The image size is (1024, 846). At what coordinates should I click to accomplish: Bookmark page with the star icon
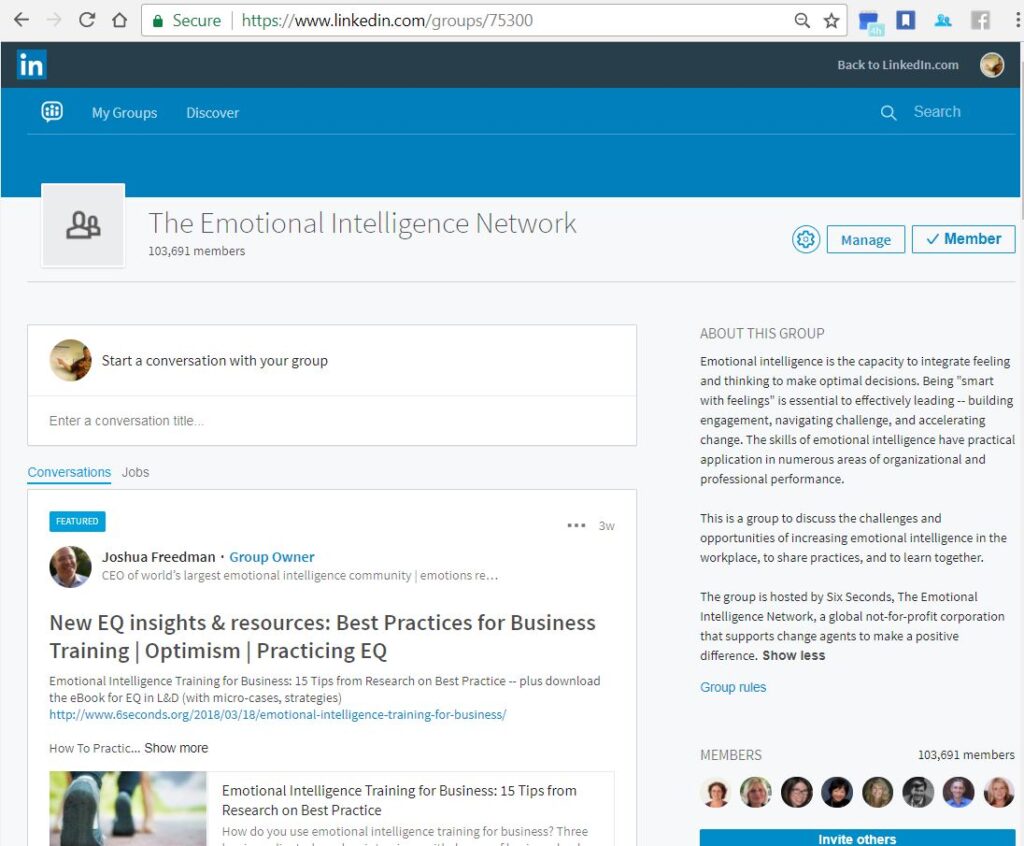tap(831, 20)
